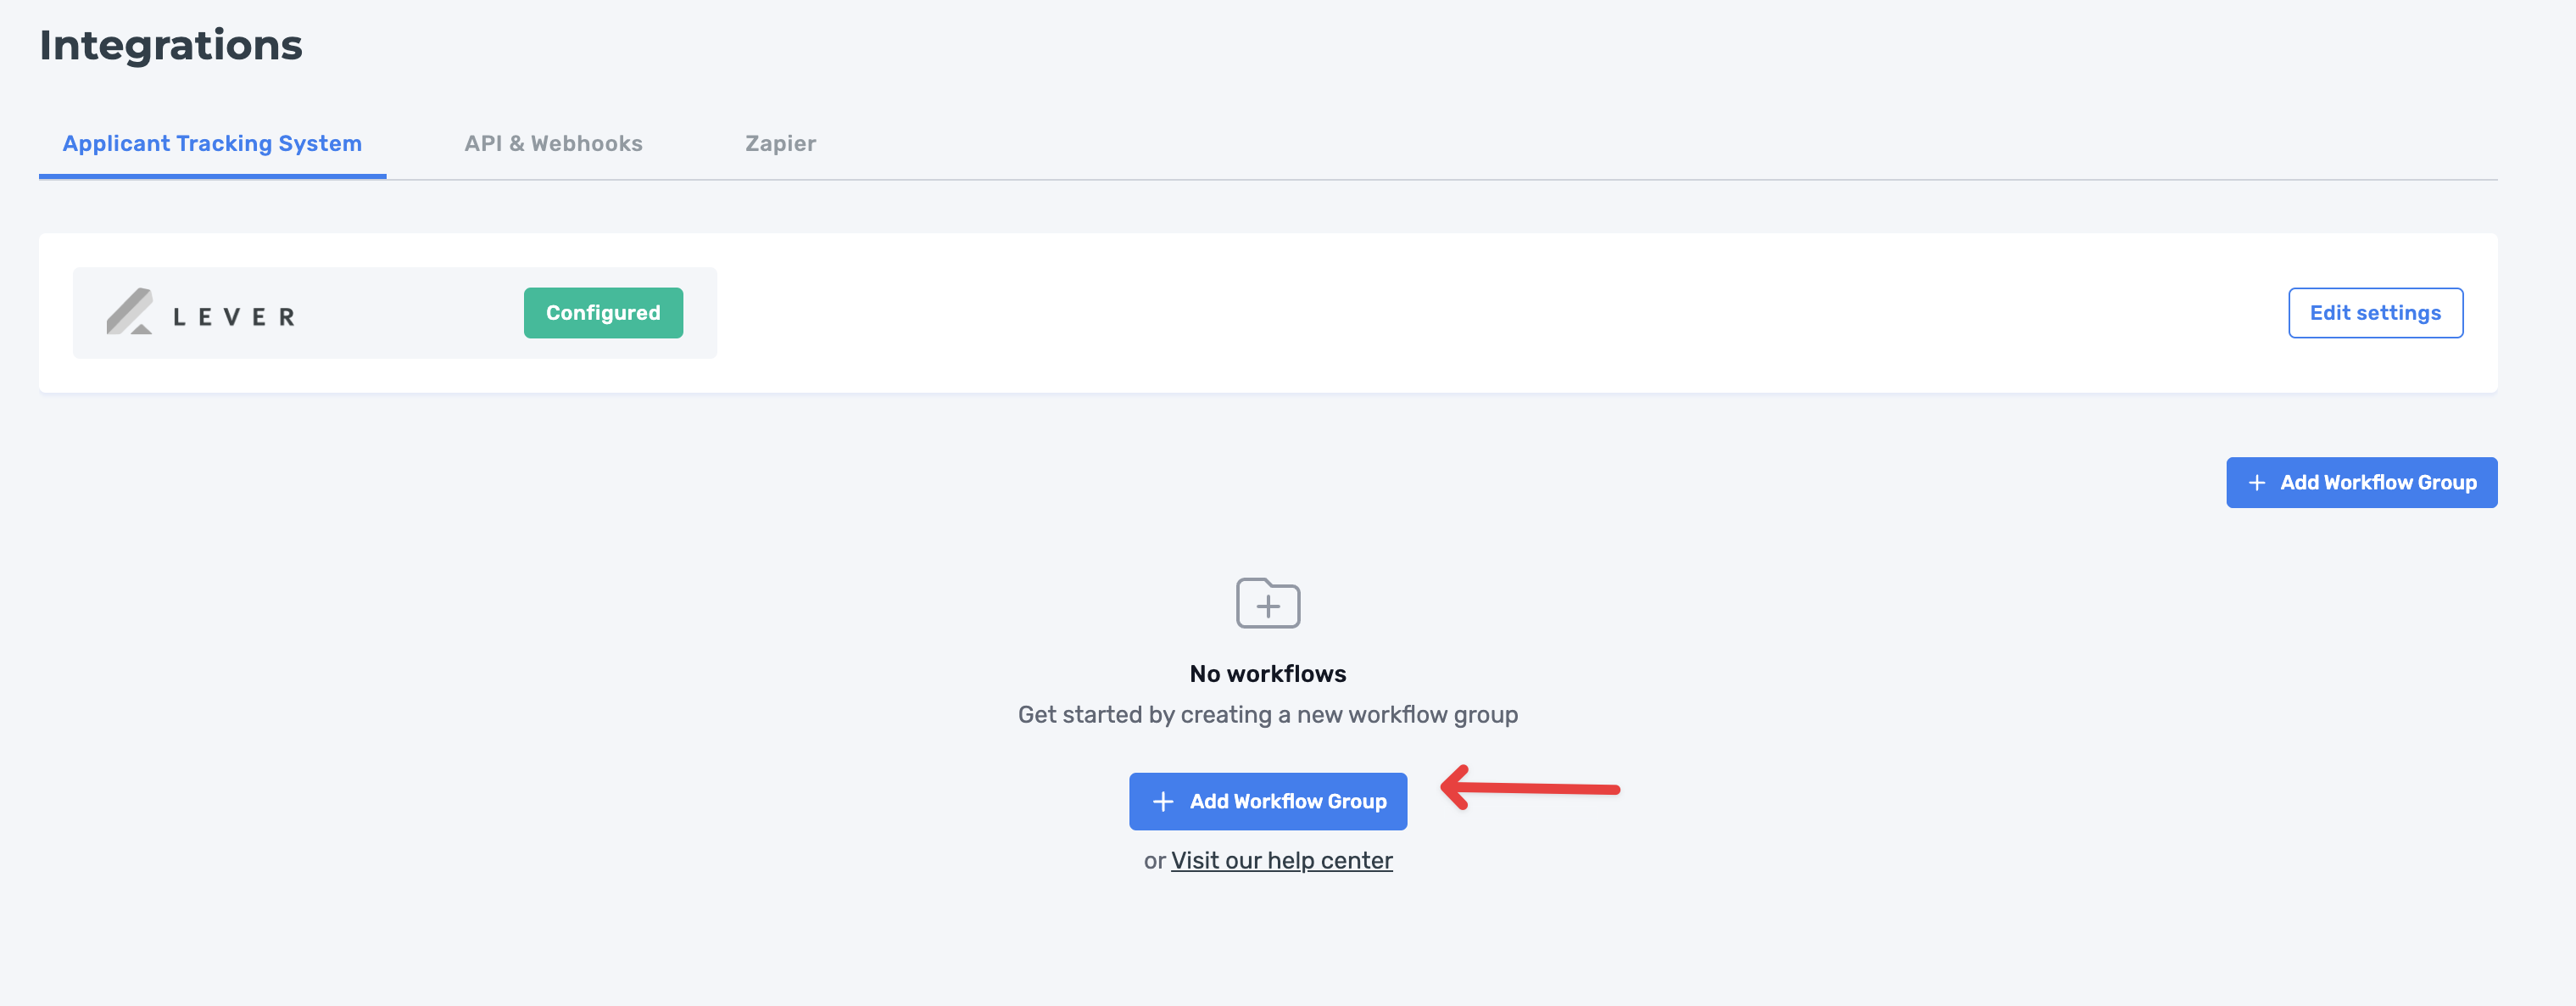Image resolution: width=2576 pixels, height=1006 pixels.
Task: Open the Zapier tab
Action: (780, 144)
